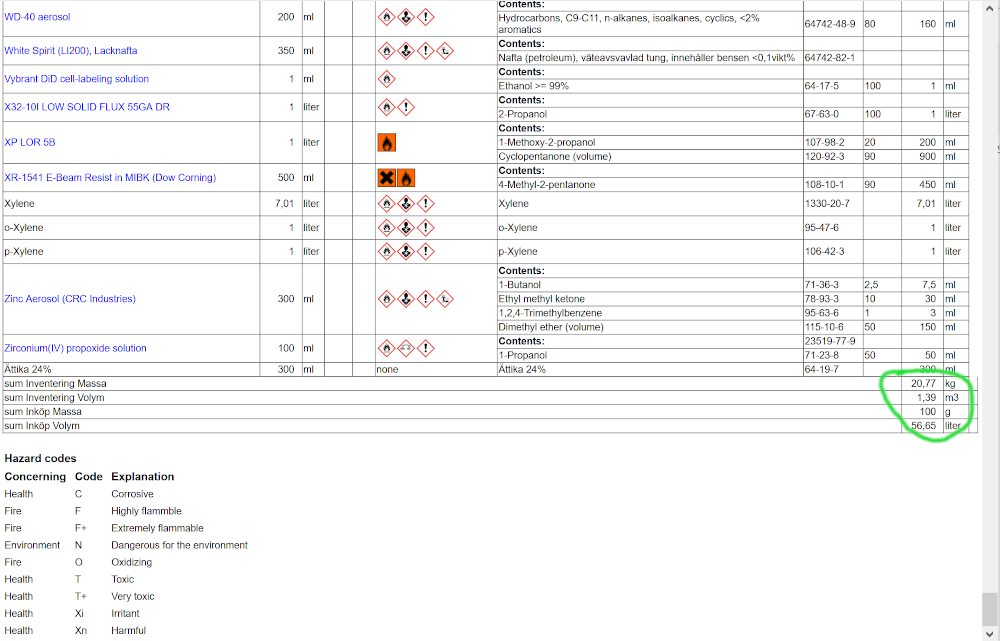
Task: Click the flame pictogram in White Spirit row
Action: click(386, 50)
